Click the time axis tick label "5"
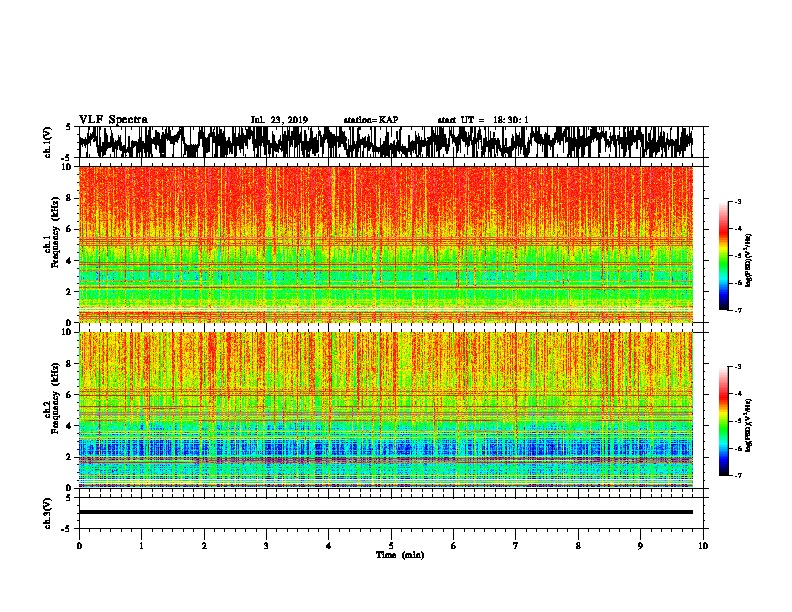 391,546
